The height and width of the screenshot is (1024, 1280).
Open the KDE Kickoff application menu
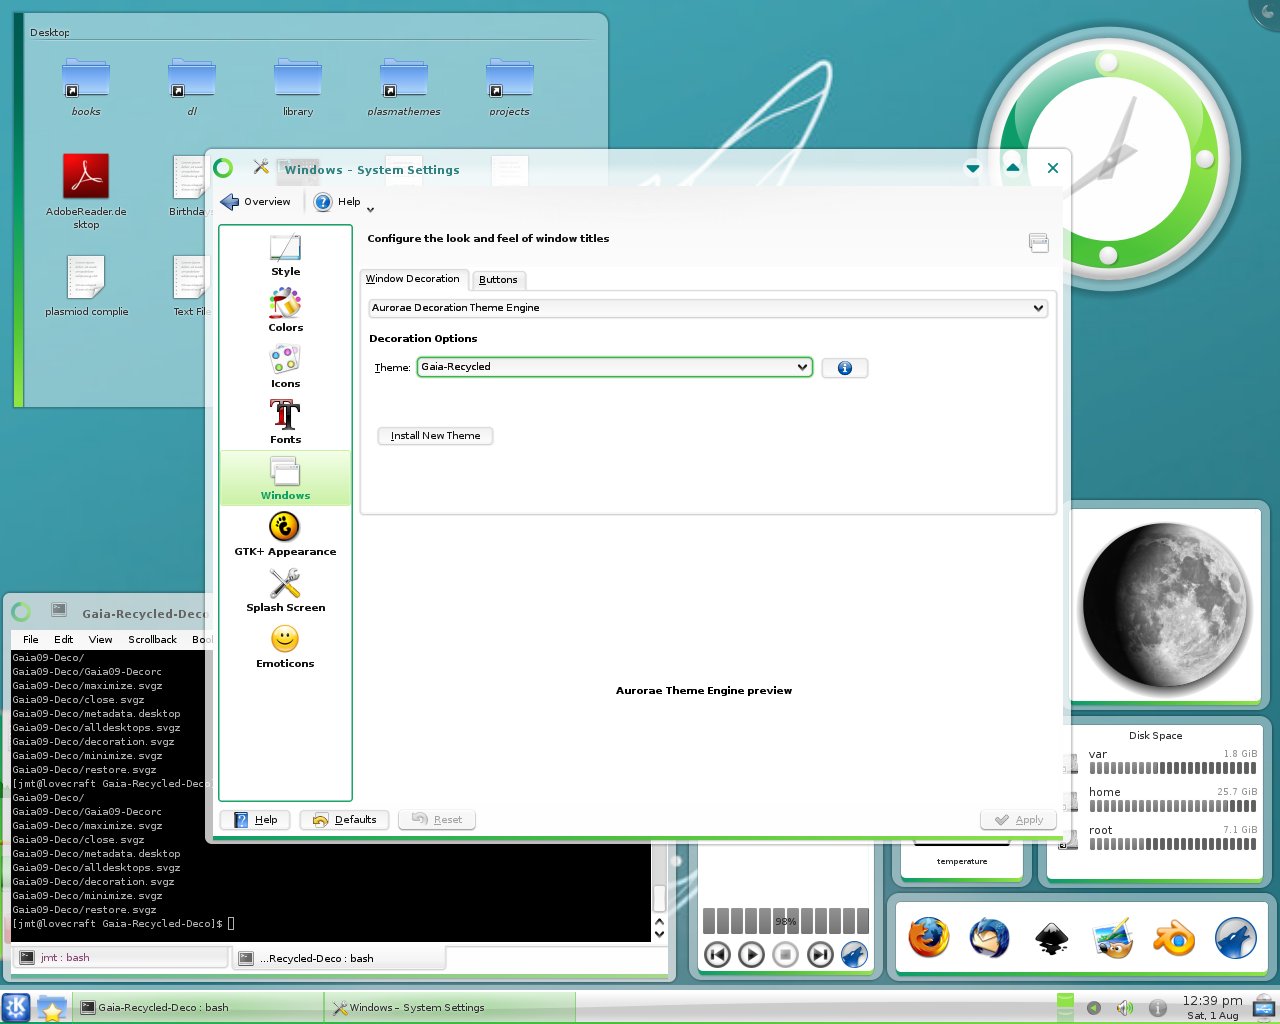(x=16, y=1007)
